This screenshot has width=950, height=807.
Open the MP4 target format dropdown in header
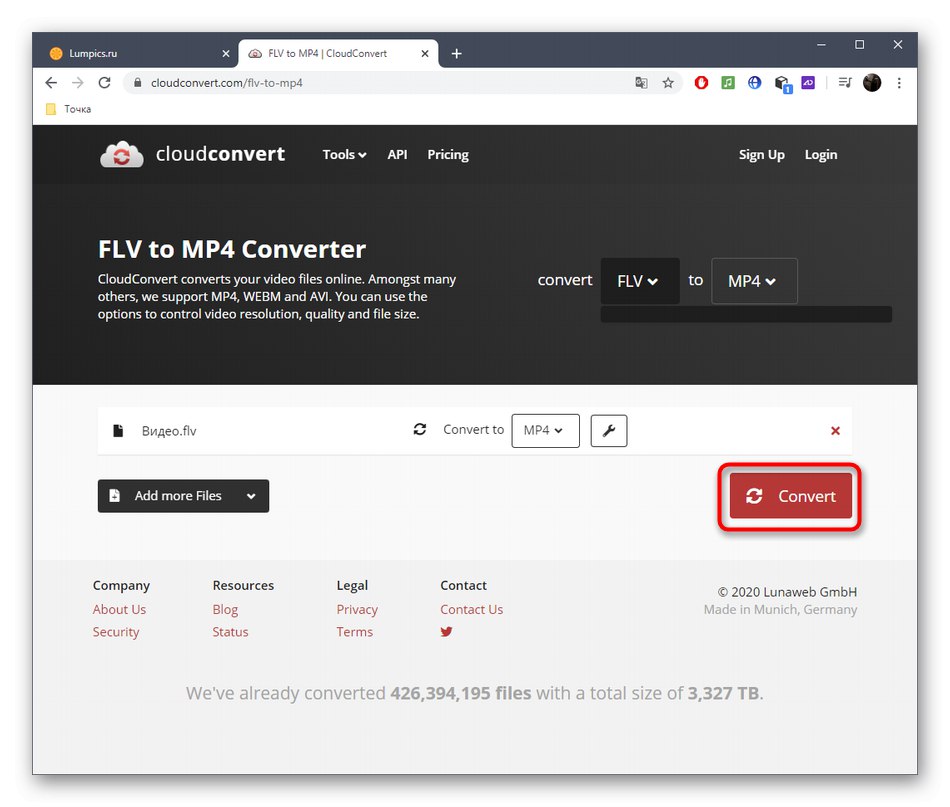[754, 281]
